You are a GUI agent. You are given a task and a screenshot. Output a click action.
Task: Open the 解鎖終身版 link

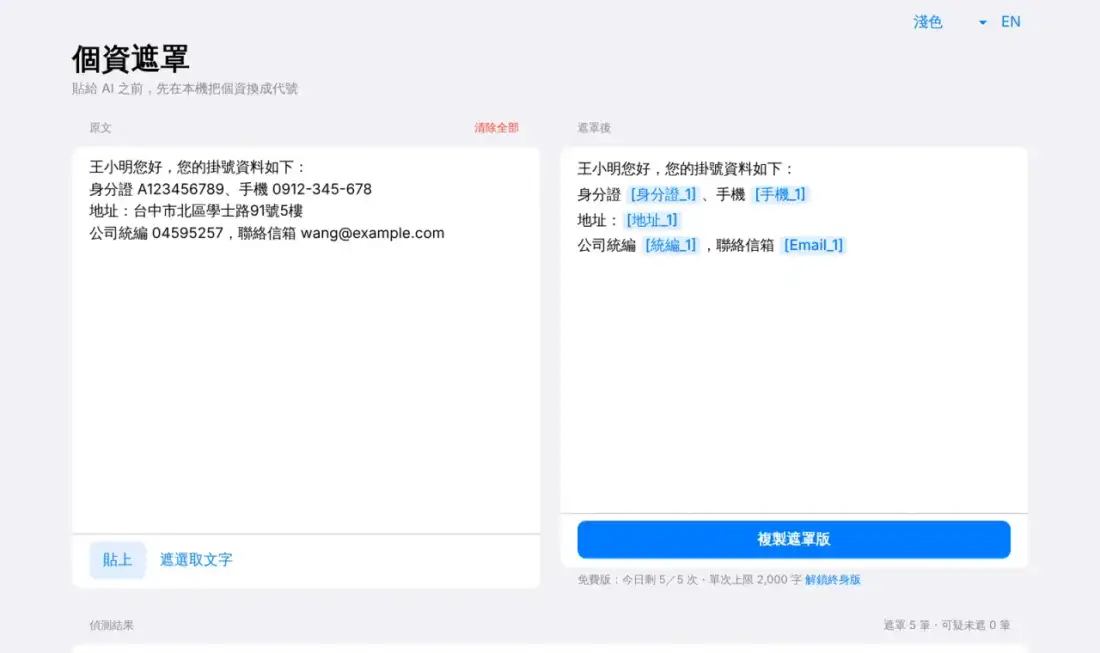point(833,580)
